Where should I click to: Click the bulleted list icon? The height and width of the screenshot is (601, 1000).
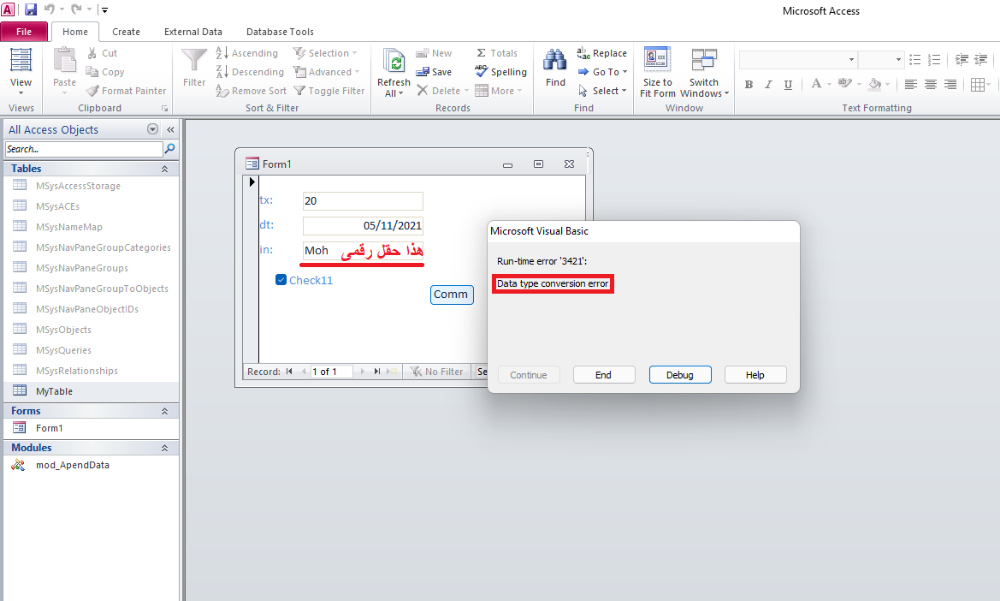coord(915,60)
